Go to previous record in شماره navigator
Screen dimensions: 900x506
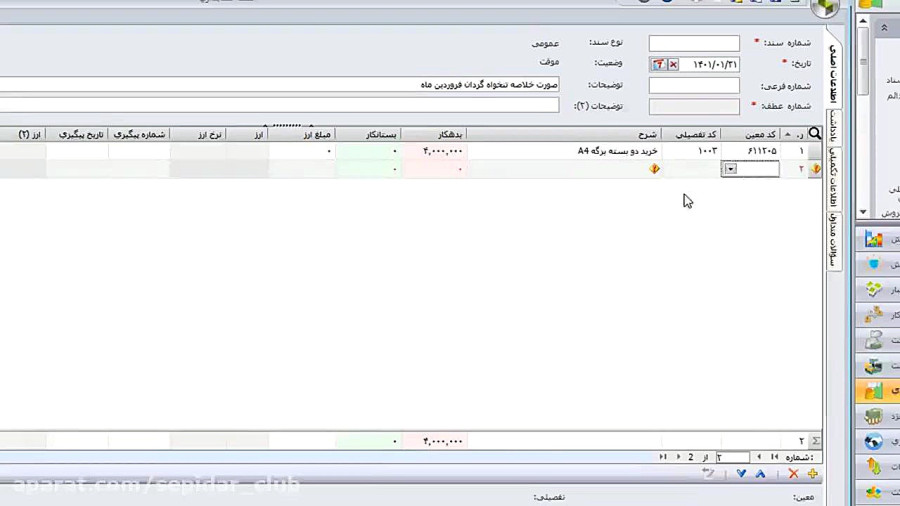click(x=759, y=457)
